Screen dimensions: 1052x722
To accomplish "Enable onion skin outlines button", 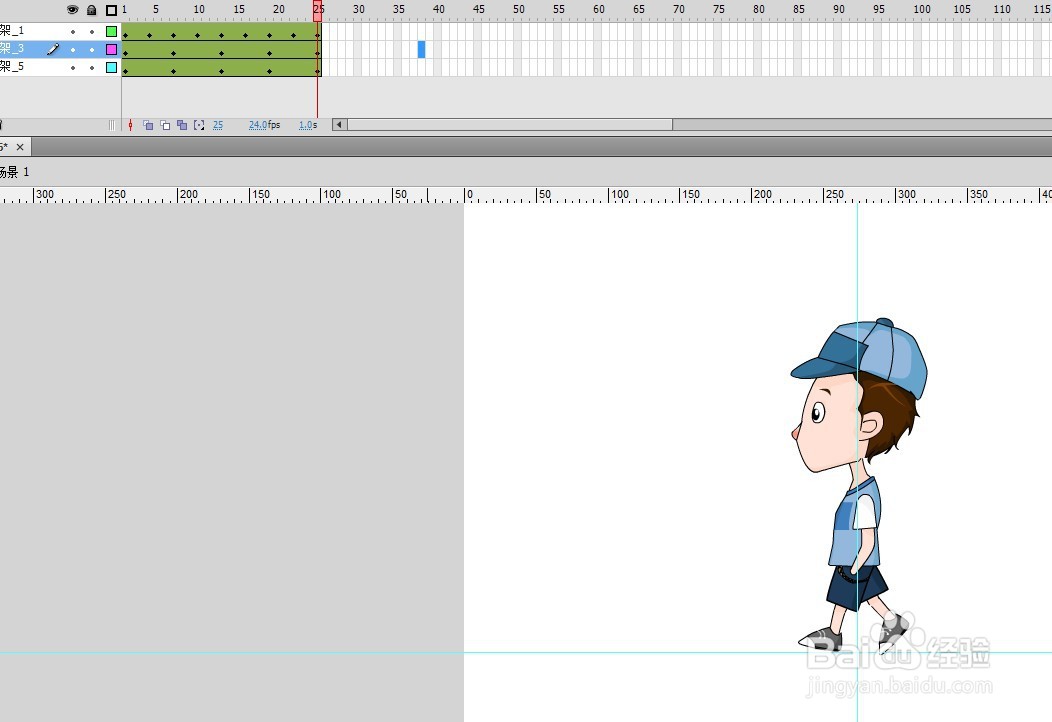I will (x=165, y=125).
